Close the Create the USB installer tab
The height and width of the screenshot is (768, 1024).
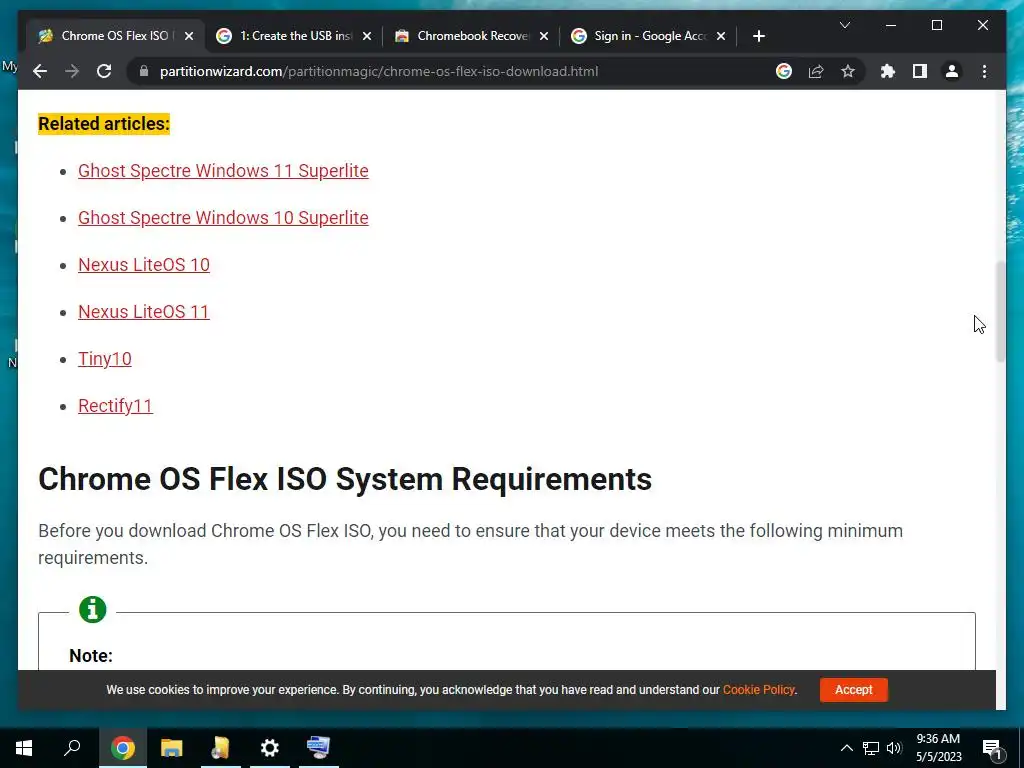(367, 36)
